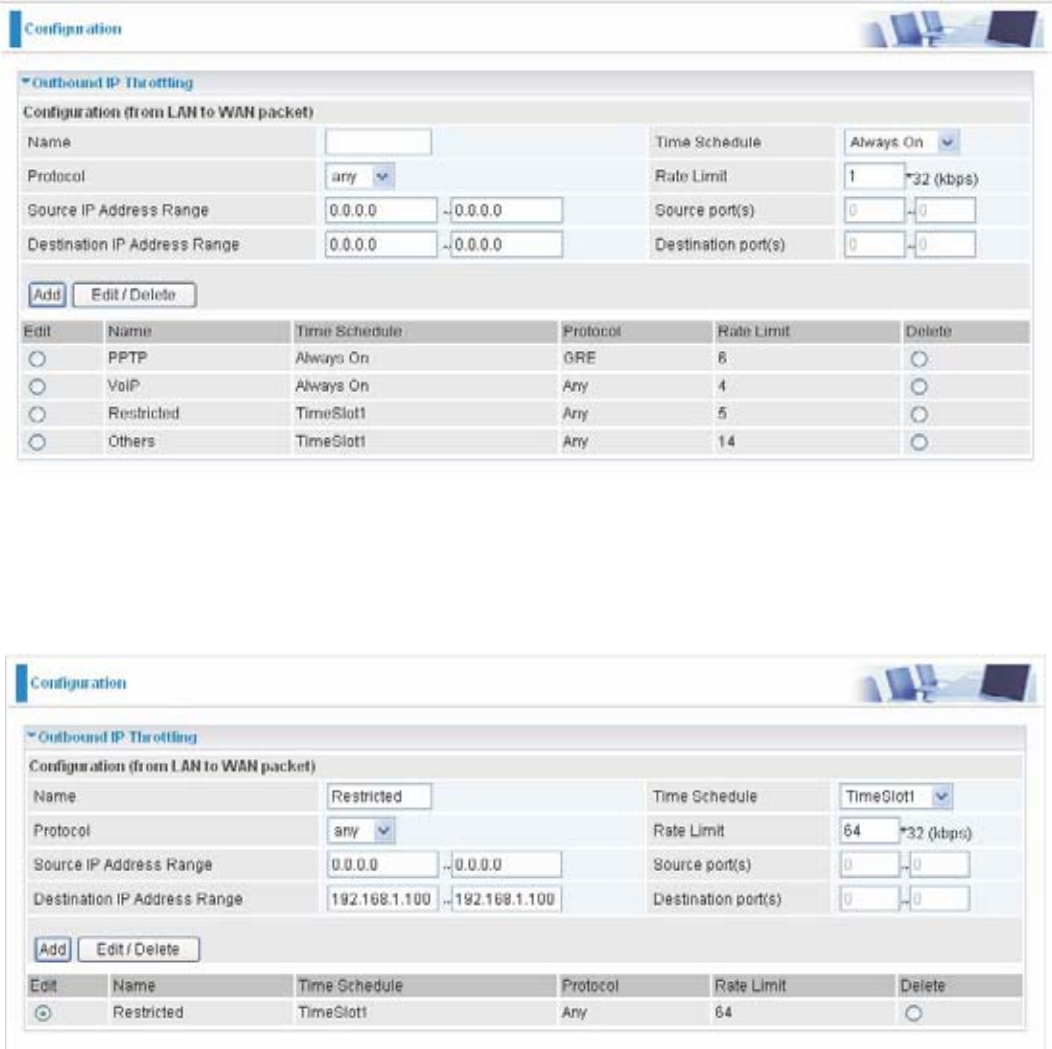Select Delete radio for Restricted rate 5 row
The height and width of the screenshot is (1049, 1052).
(919, 415)
